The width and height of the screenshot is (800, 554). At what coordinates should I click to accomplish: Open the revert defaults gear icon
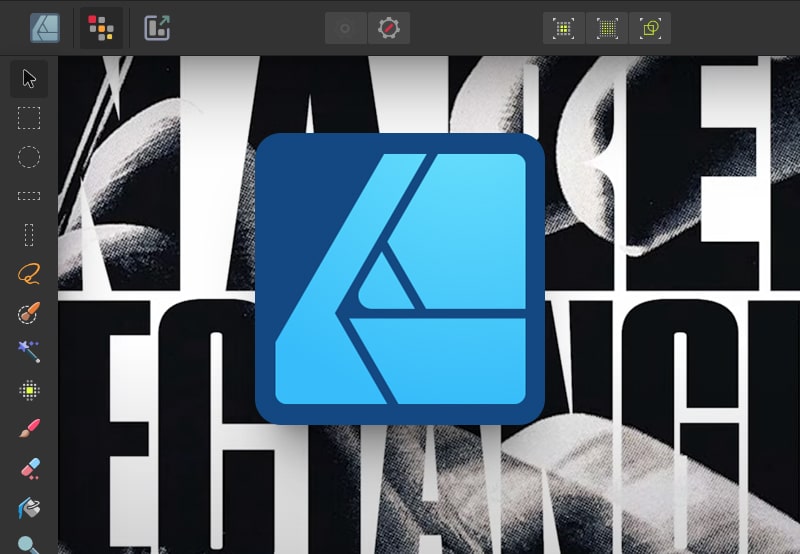tap(389, 28)
